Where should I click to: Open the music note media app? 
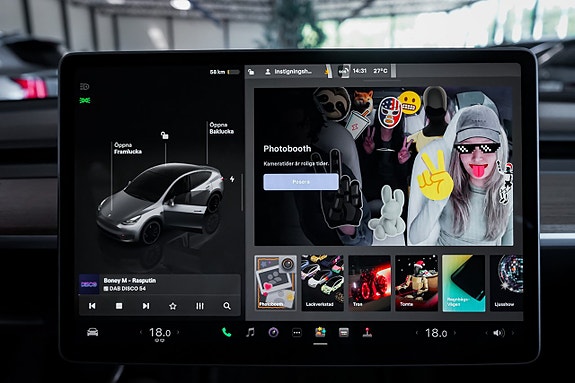[250, 332]
